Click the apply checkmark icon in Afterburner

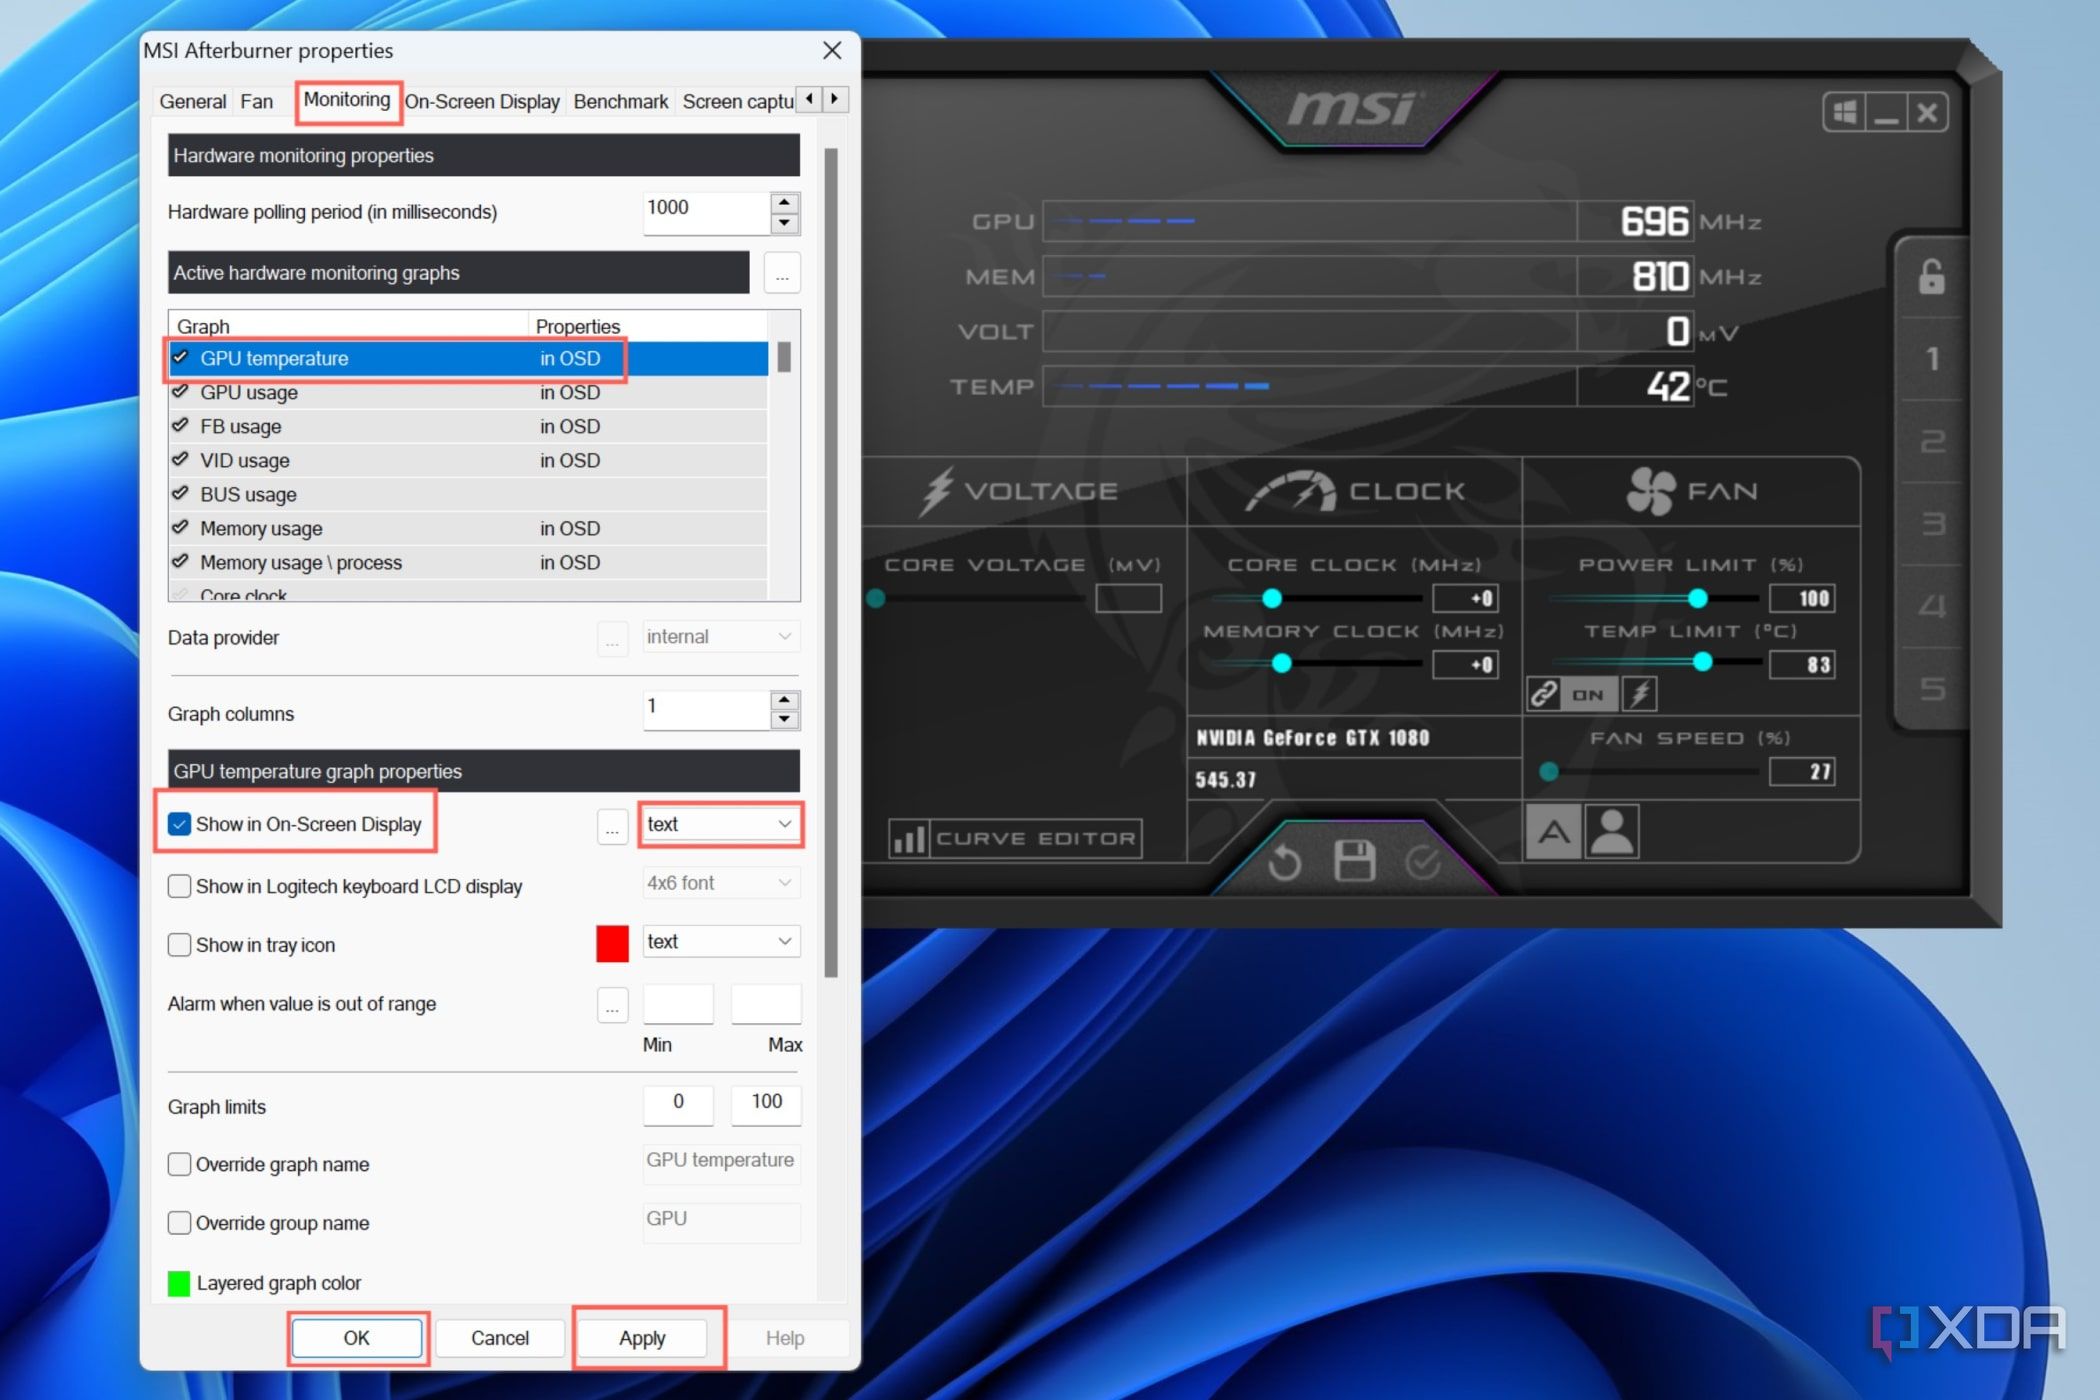point(1423,861)
